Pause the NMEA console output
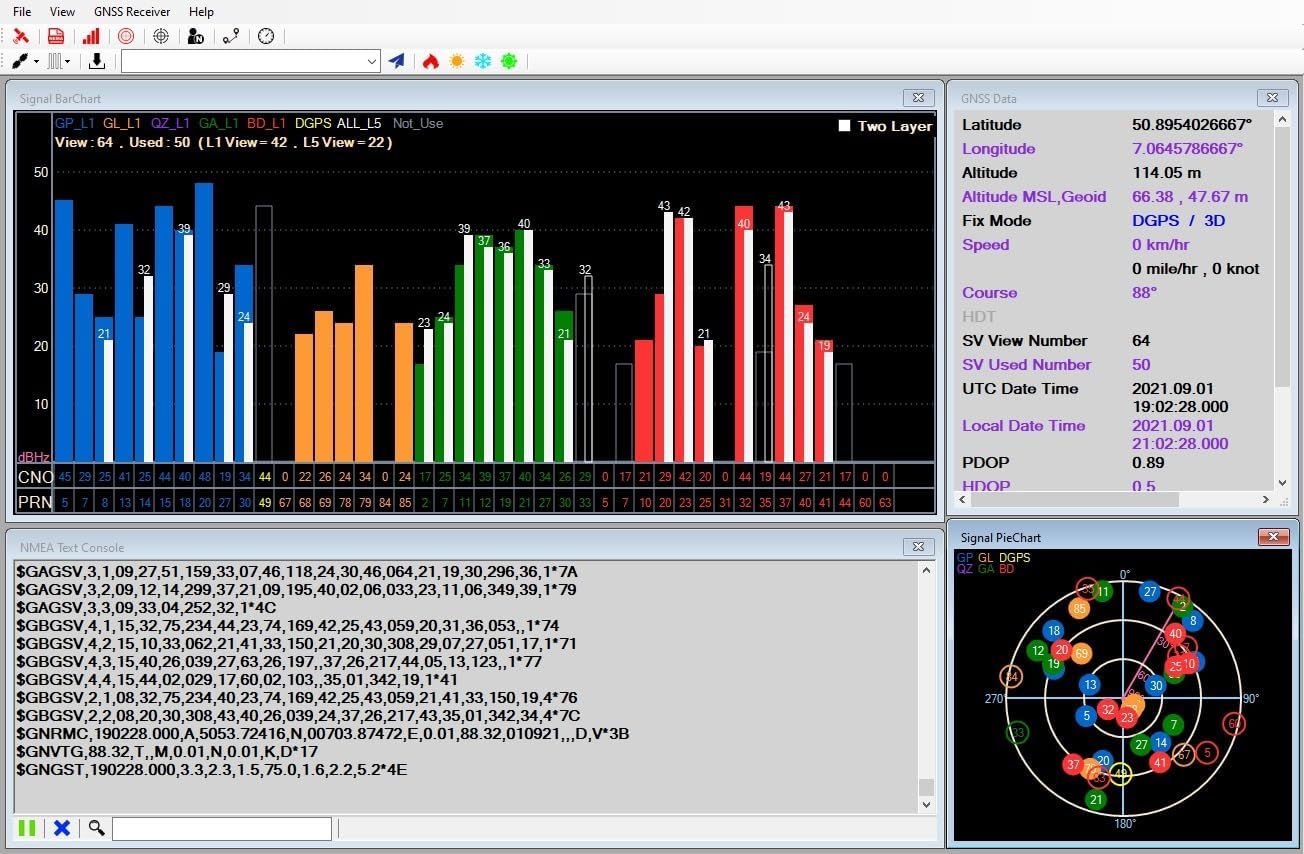 [27, 828]
